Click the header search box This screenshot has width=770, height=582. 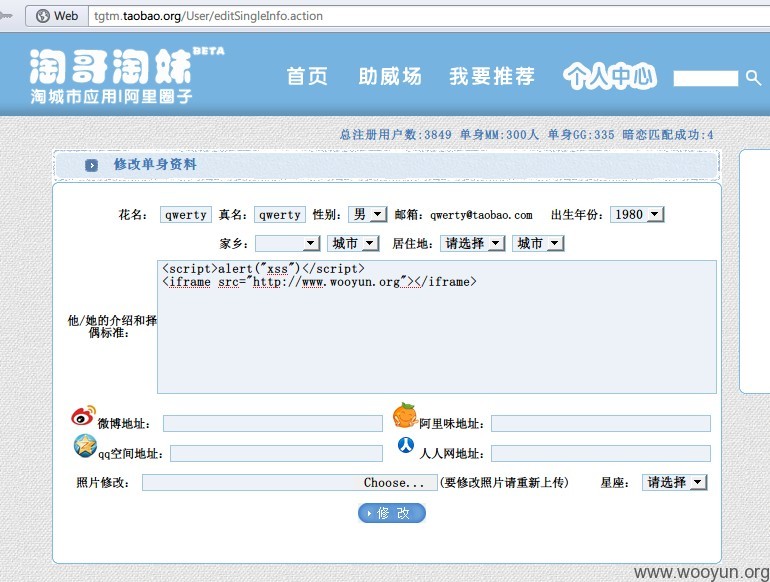pyautogui.click(x=706, y=78)
